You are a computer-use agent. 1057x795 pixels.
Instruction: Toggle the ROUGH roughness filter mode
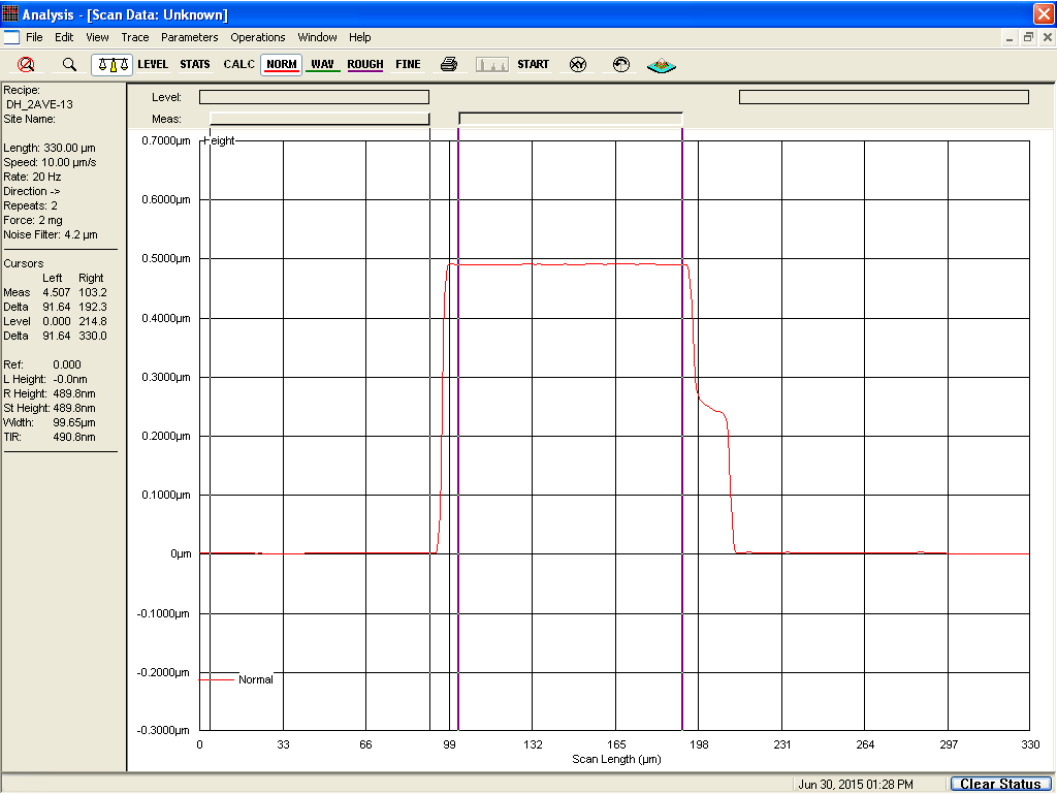[x=364, y=64]
